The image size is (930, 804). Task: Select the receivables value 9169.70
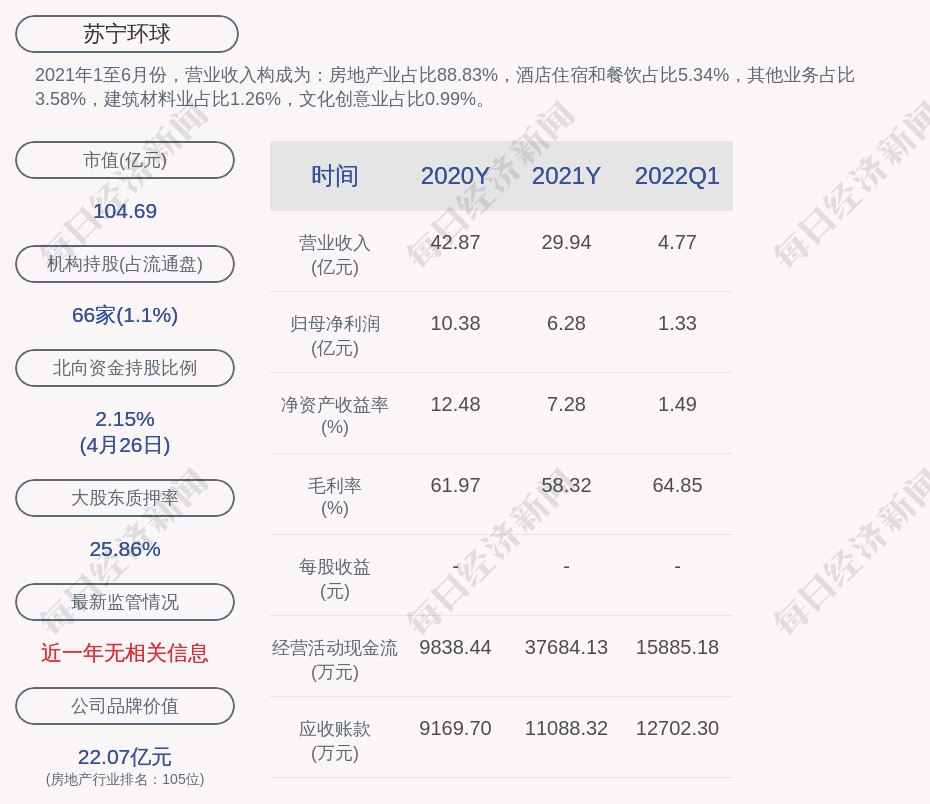coord(456,728)
